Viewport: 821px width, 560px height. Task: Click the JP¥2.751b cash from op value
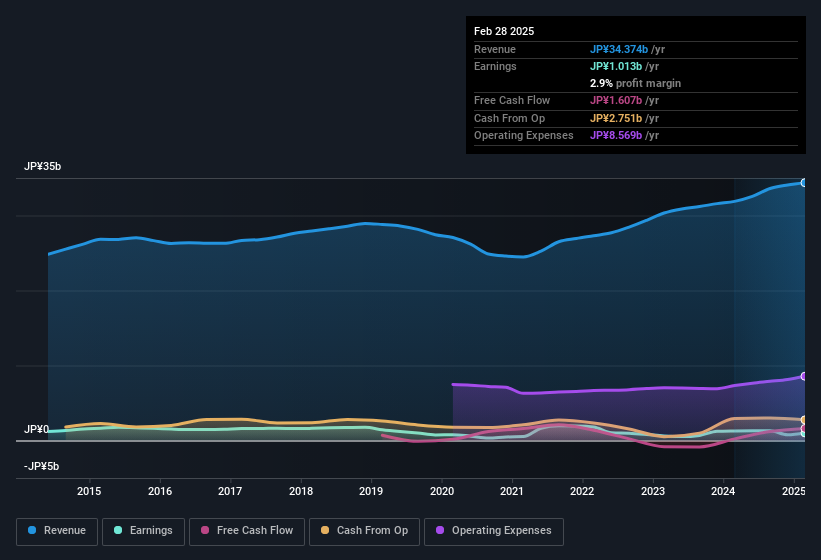[616, 118]
